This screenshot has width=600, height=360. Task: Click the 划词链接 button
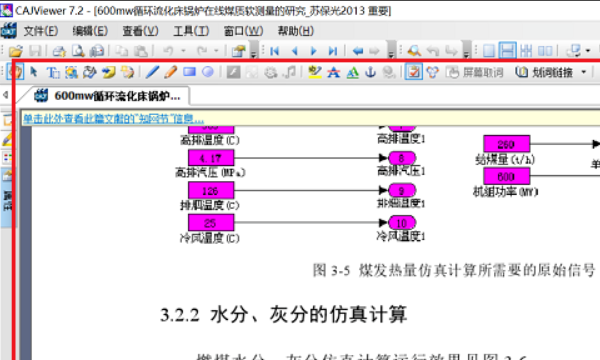click(544, 72)
